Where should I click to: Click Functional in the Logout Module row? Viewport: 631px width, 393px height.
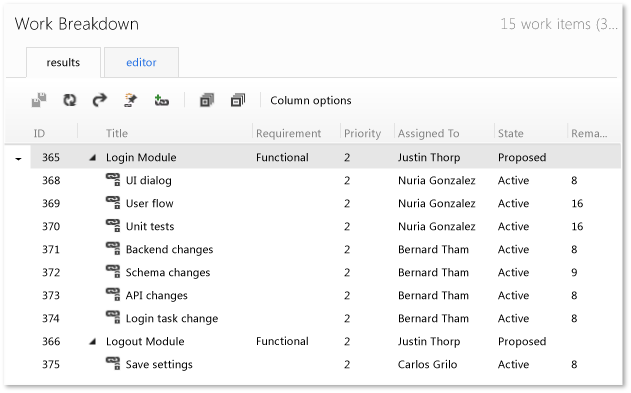pyautogui.click(x=282, y=341)
